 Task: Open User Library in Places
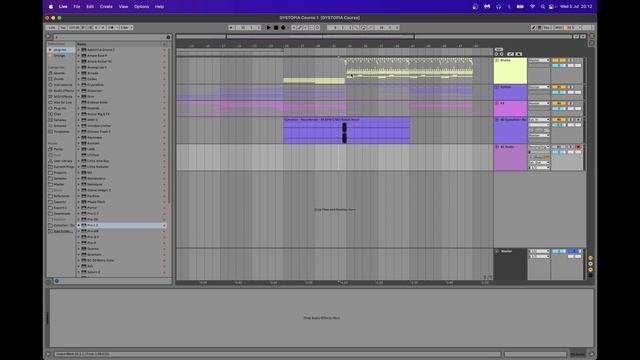(x=60, y=161)
